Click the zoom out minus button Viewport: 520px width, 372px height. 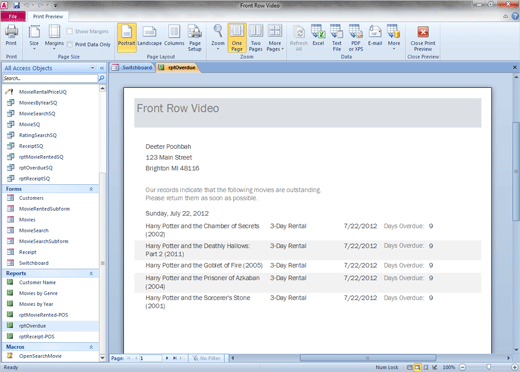tap(463, 367)
